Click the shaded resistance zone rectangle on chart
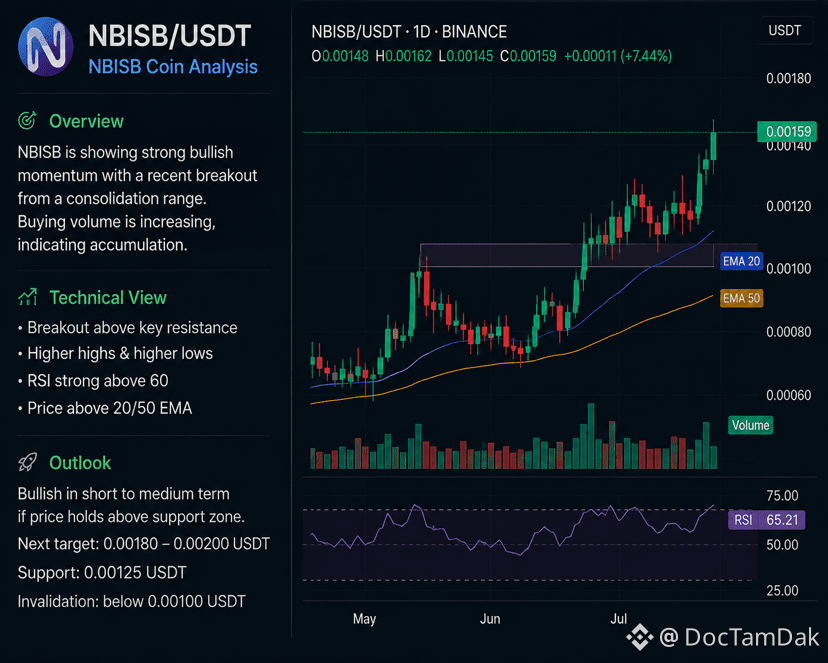Image resolution: width=828 pixels, height=663 pixels. pyautogui.click(x=567, y=255)
